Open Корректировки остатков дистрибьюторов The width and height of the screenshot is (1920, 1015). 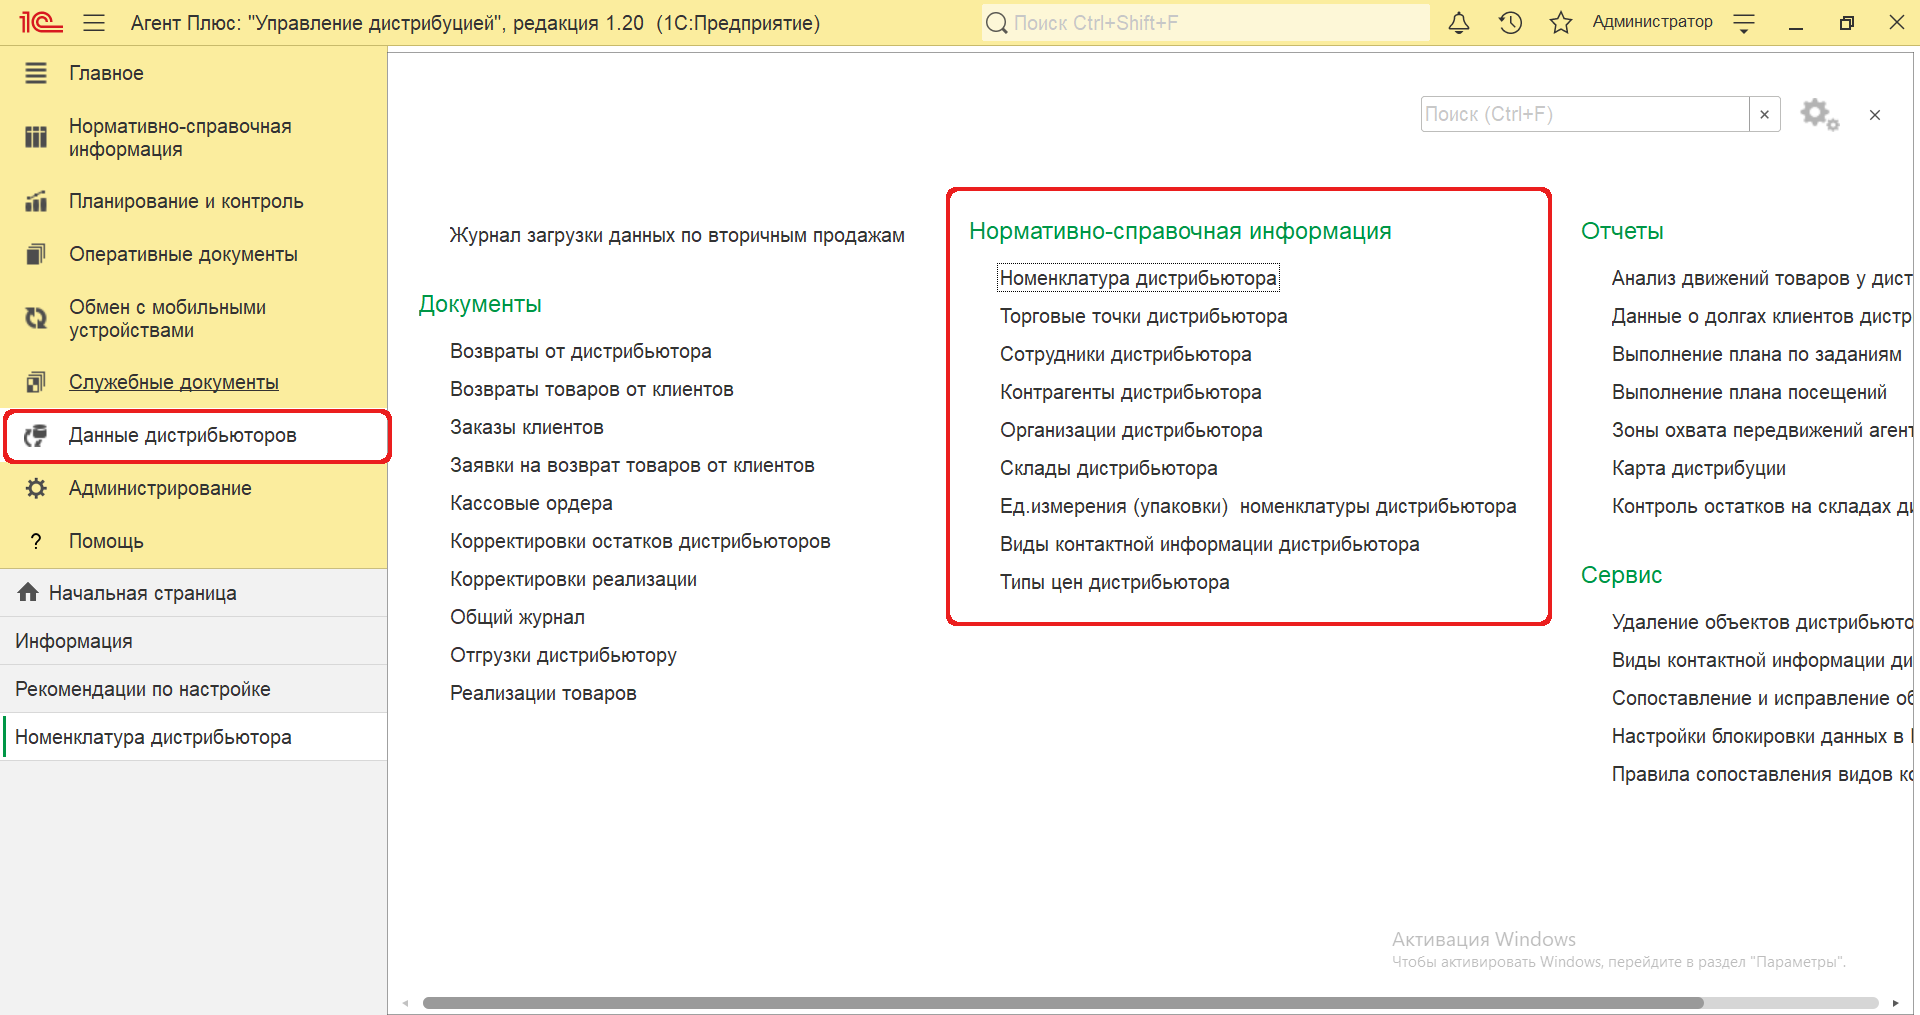point(640,541)
